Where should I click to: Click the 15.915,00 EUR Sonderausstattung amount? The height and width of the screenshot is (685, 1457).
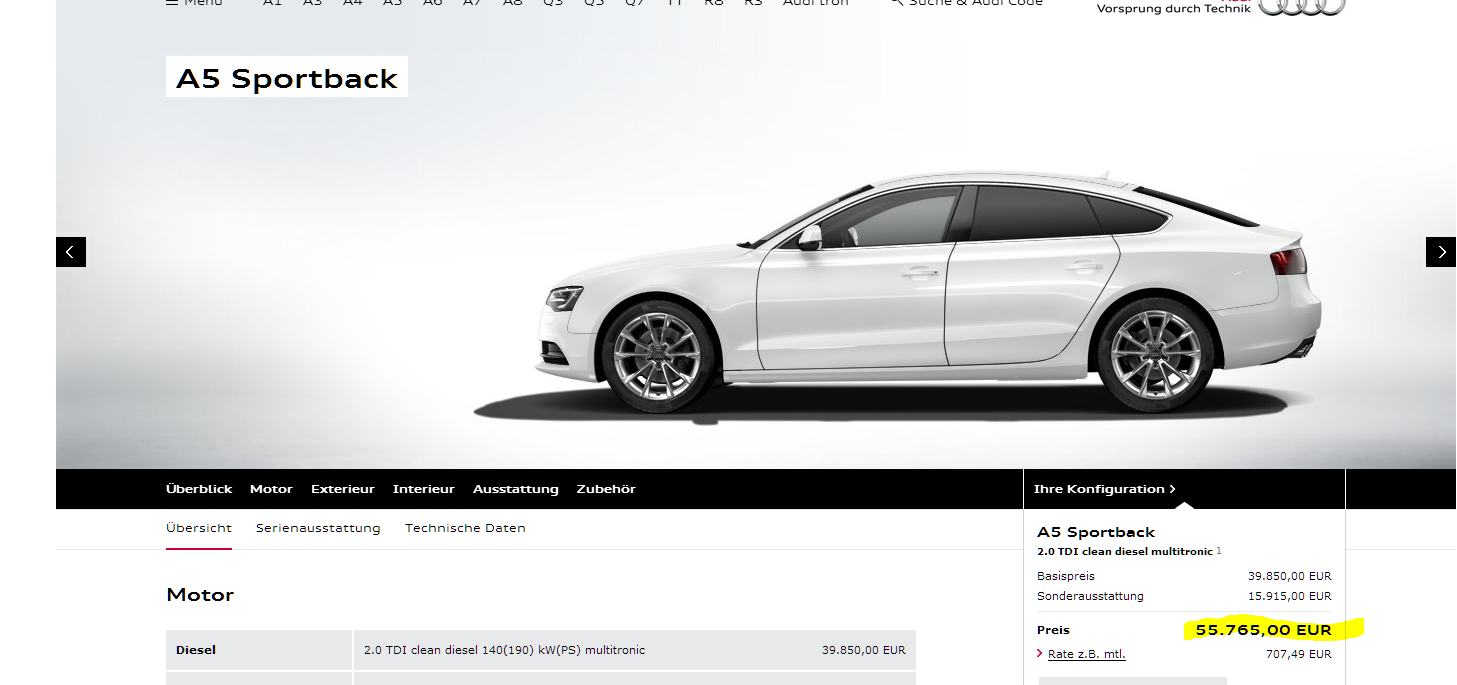click(1290, 596)
